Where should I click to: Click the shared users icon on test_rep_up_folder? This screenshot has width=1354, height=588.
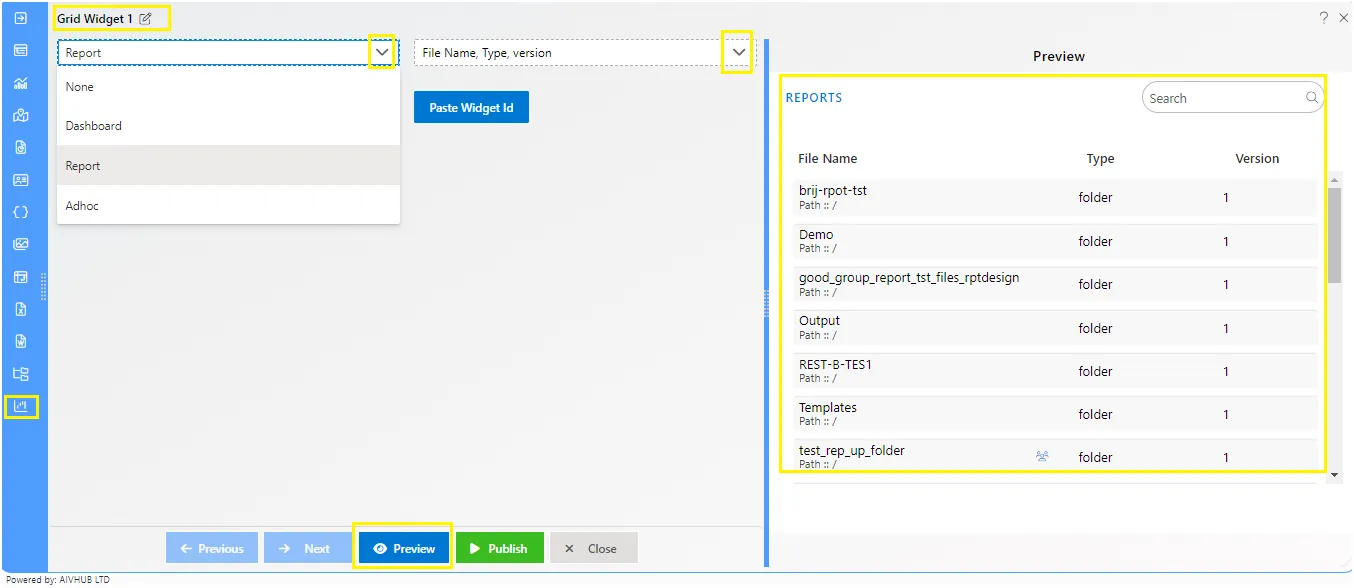point(1042,456)
